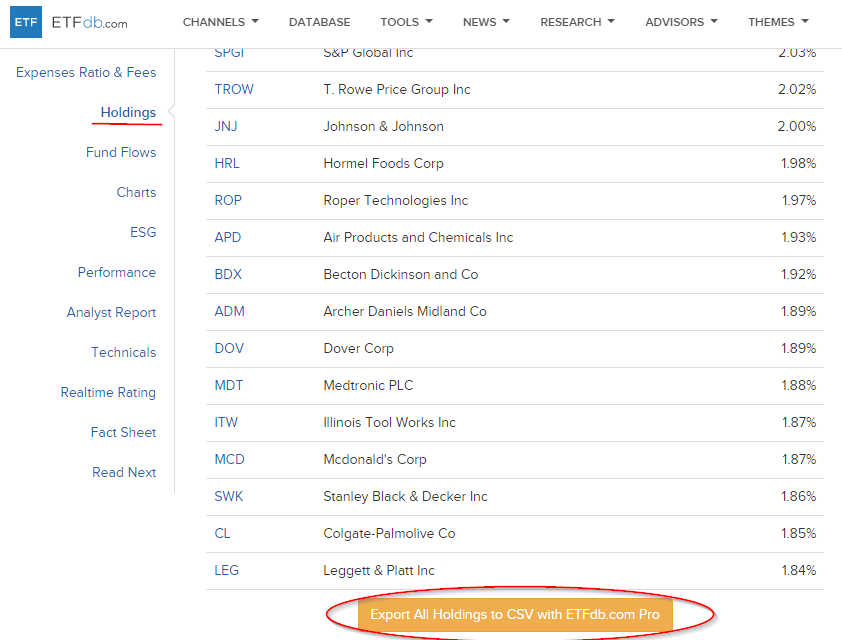Screen dimensions: 842x640
Task: Select the Johnson & Johnson name
Action: (383, 126)
